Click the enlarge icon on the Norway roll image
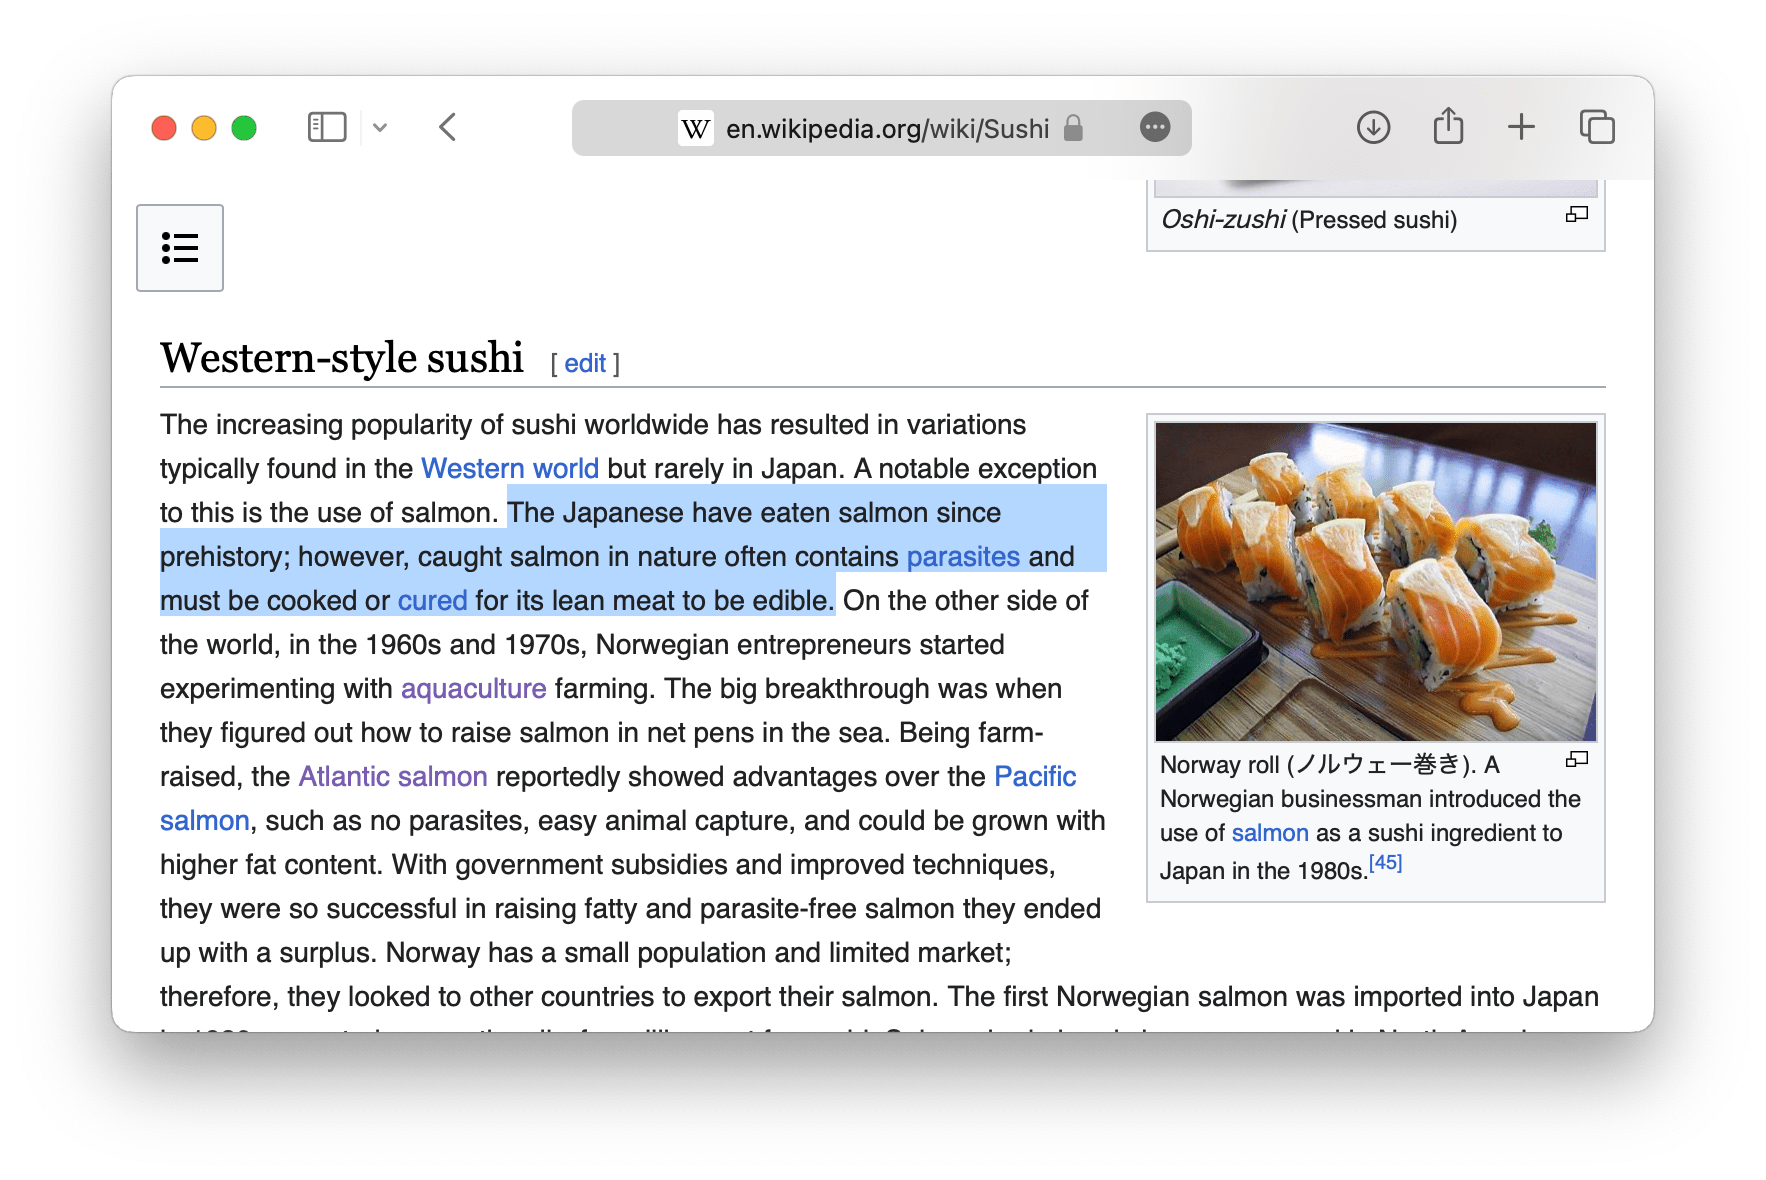The width and height of the screenshot is (1766, 1180). 1577,760
